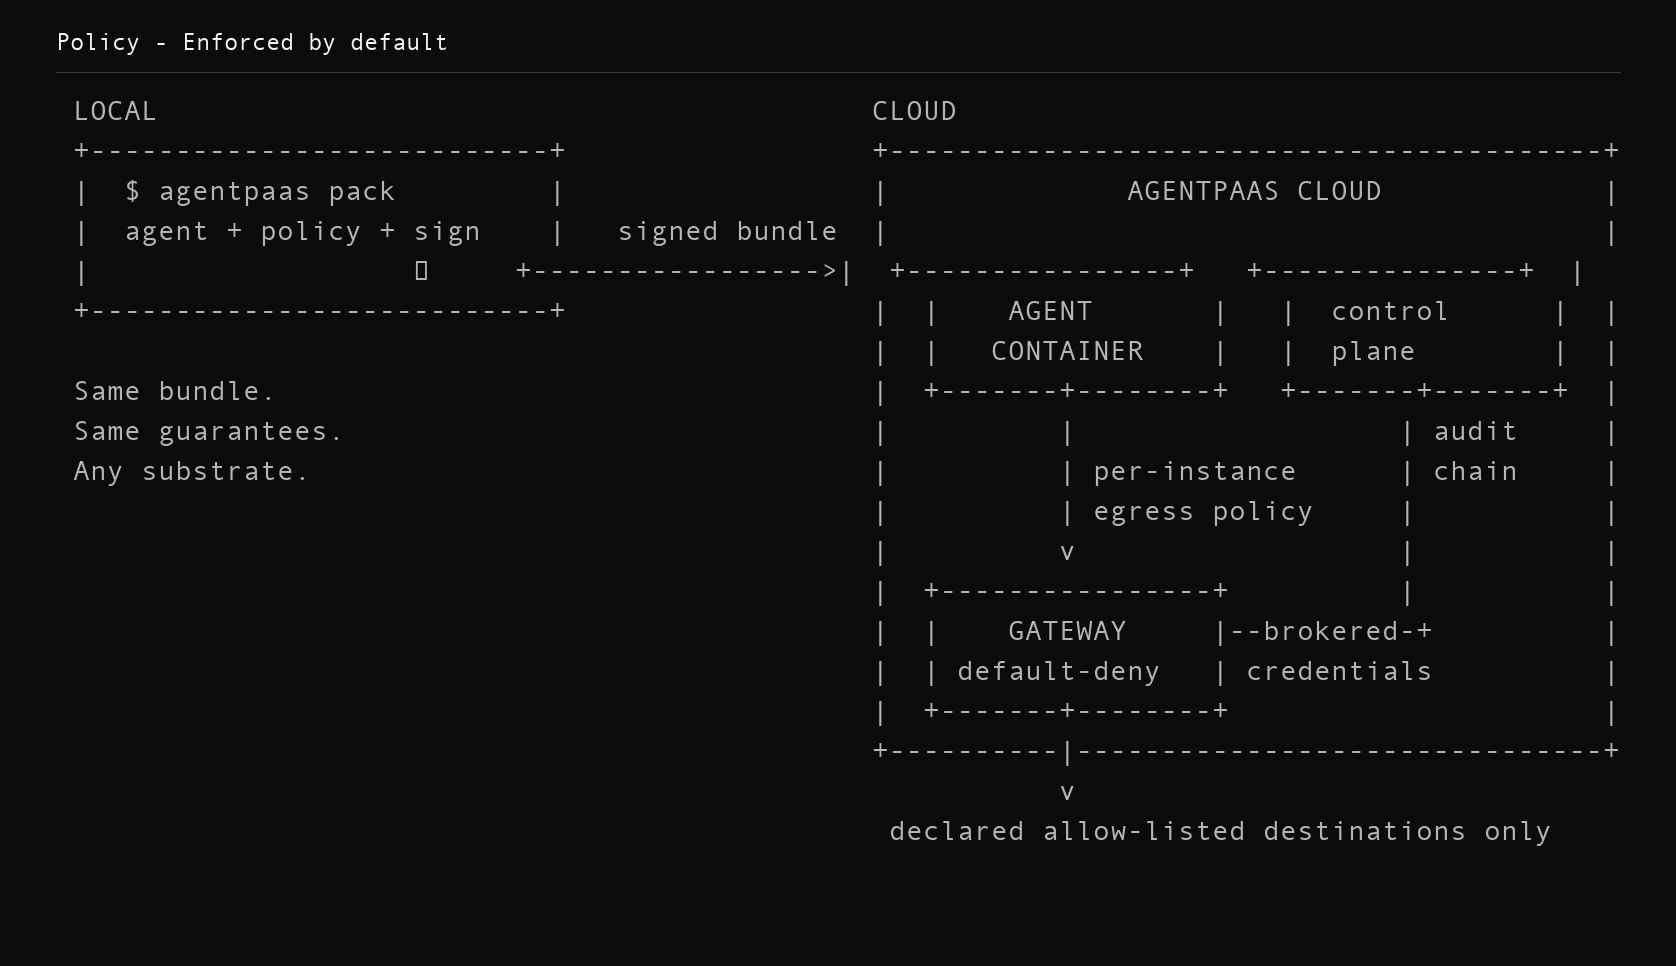Click the GATEWAY label
The height and width of the screenshot is (966, 1676).
click(1067, 631)
